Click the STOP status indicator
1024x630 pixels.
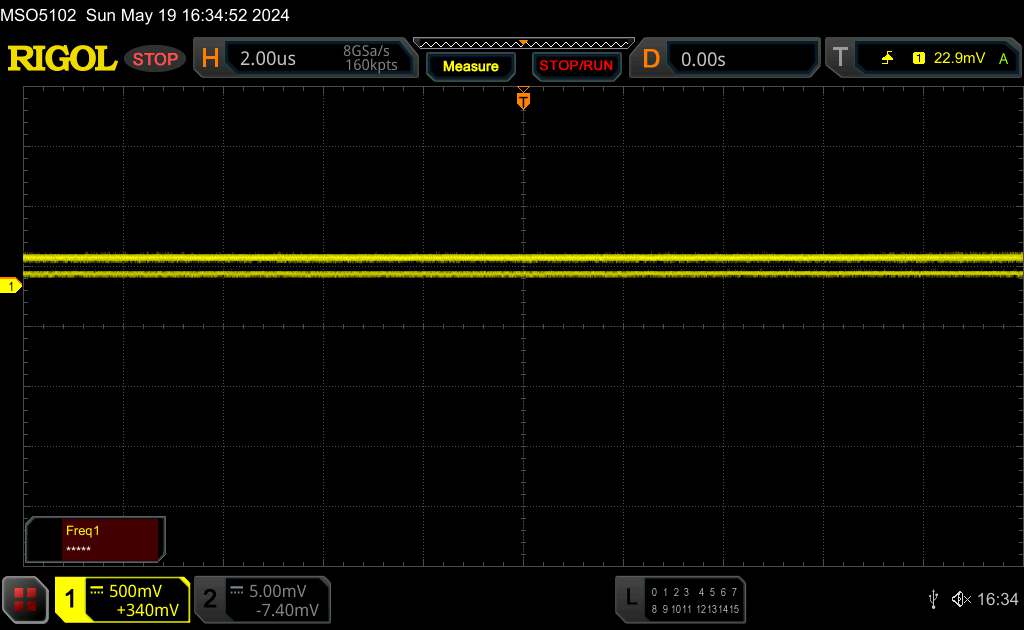click(x=155, y=59)
